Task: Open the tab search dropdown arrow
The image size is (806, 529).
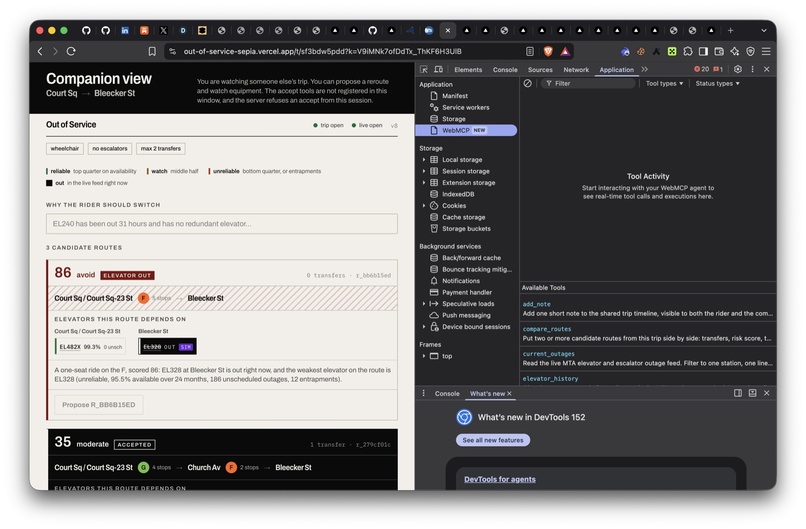Action: coord(764,30)
